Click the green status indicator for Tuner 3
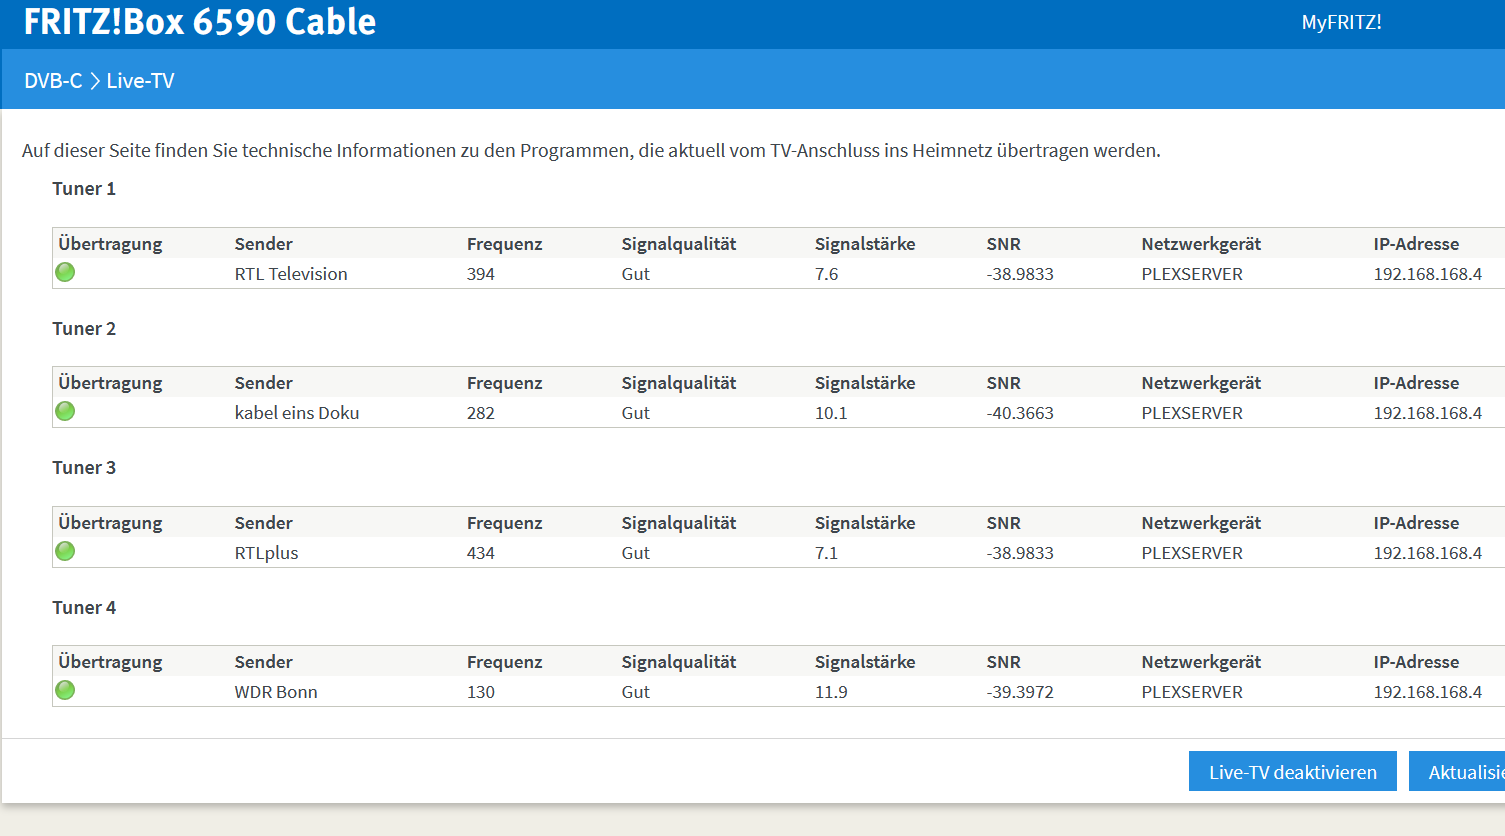The image size is (1505, 836). [65, 551]
